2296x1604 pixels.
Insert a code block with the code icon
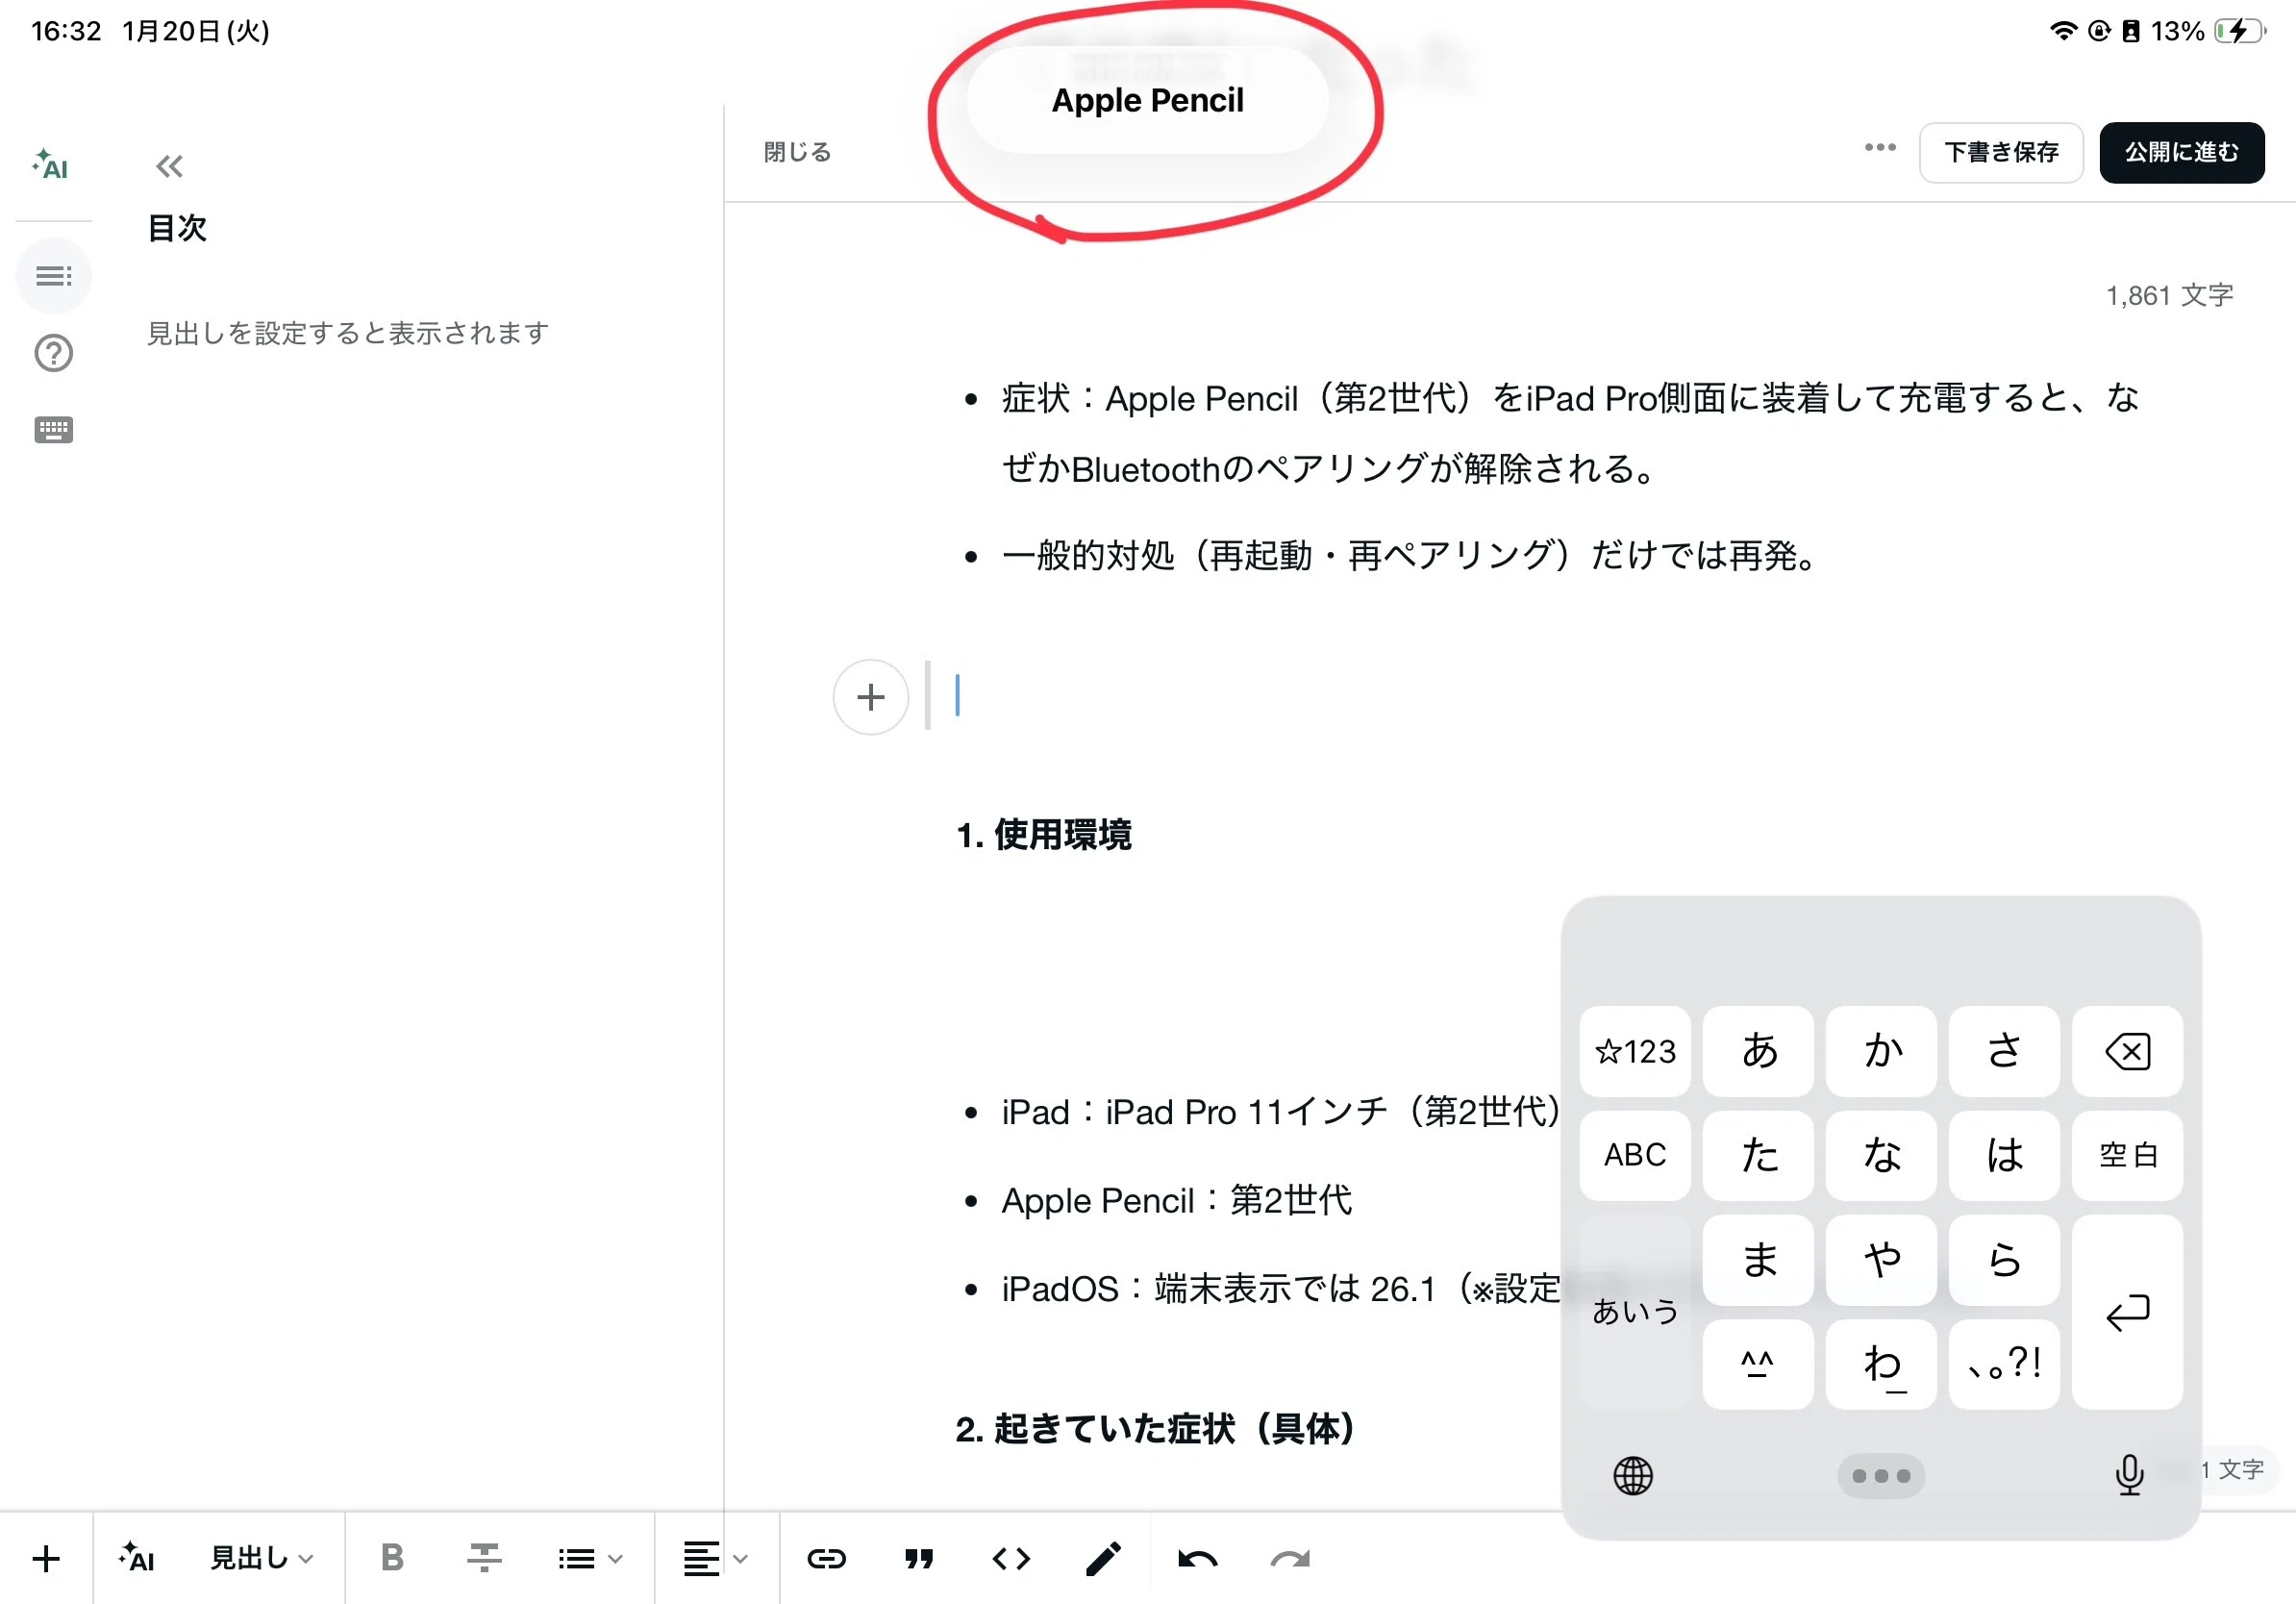1011,1558
